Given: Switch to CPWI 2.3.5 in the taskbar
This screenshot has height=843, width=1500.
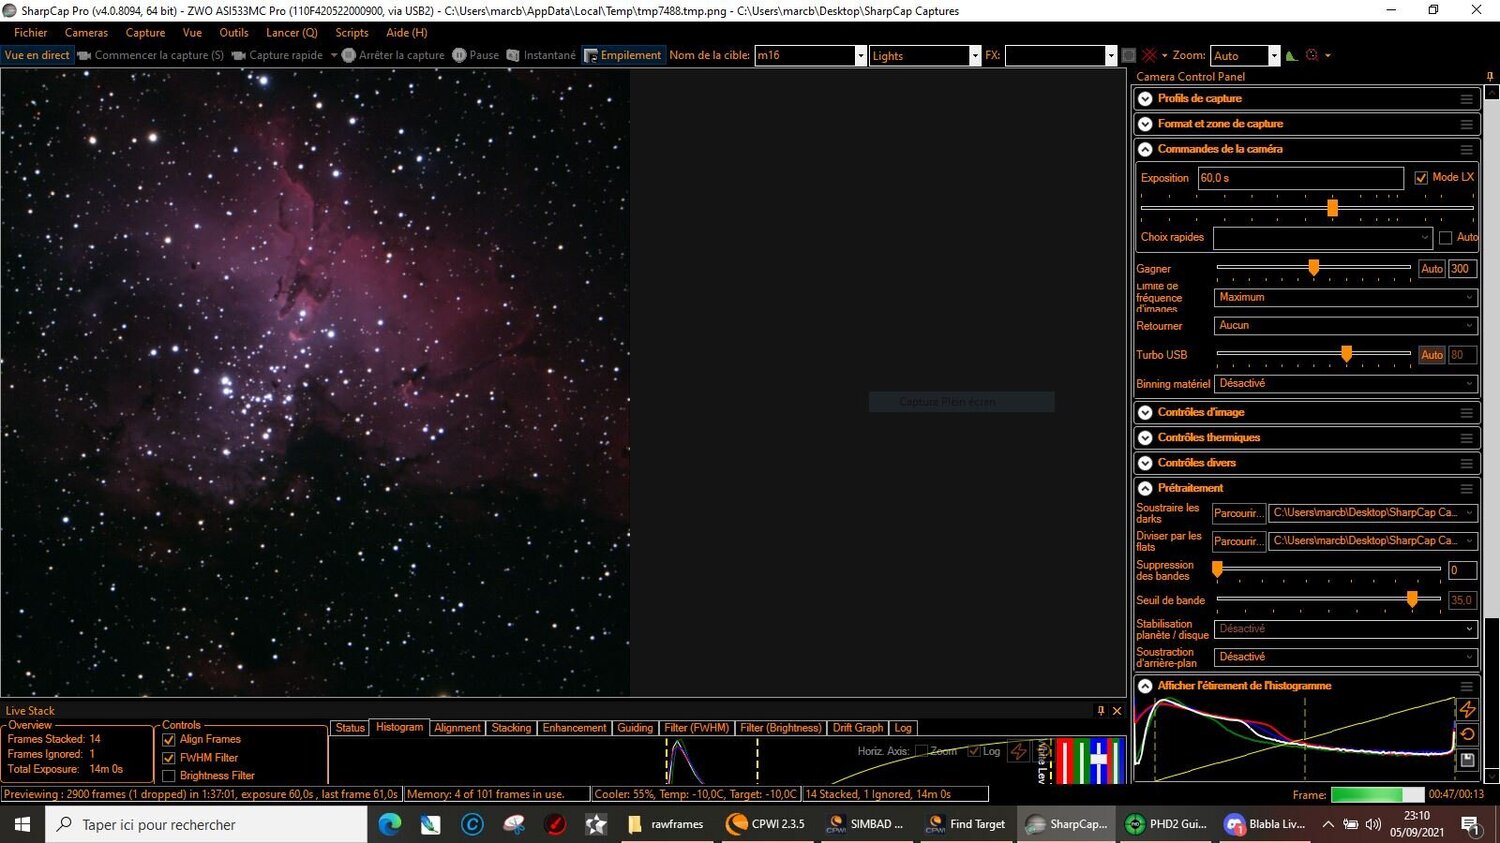Looking at the screenshot, I should [x=766, y=824].
